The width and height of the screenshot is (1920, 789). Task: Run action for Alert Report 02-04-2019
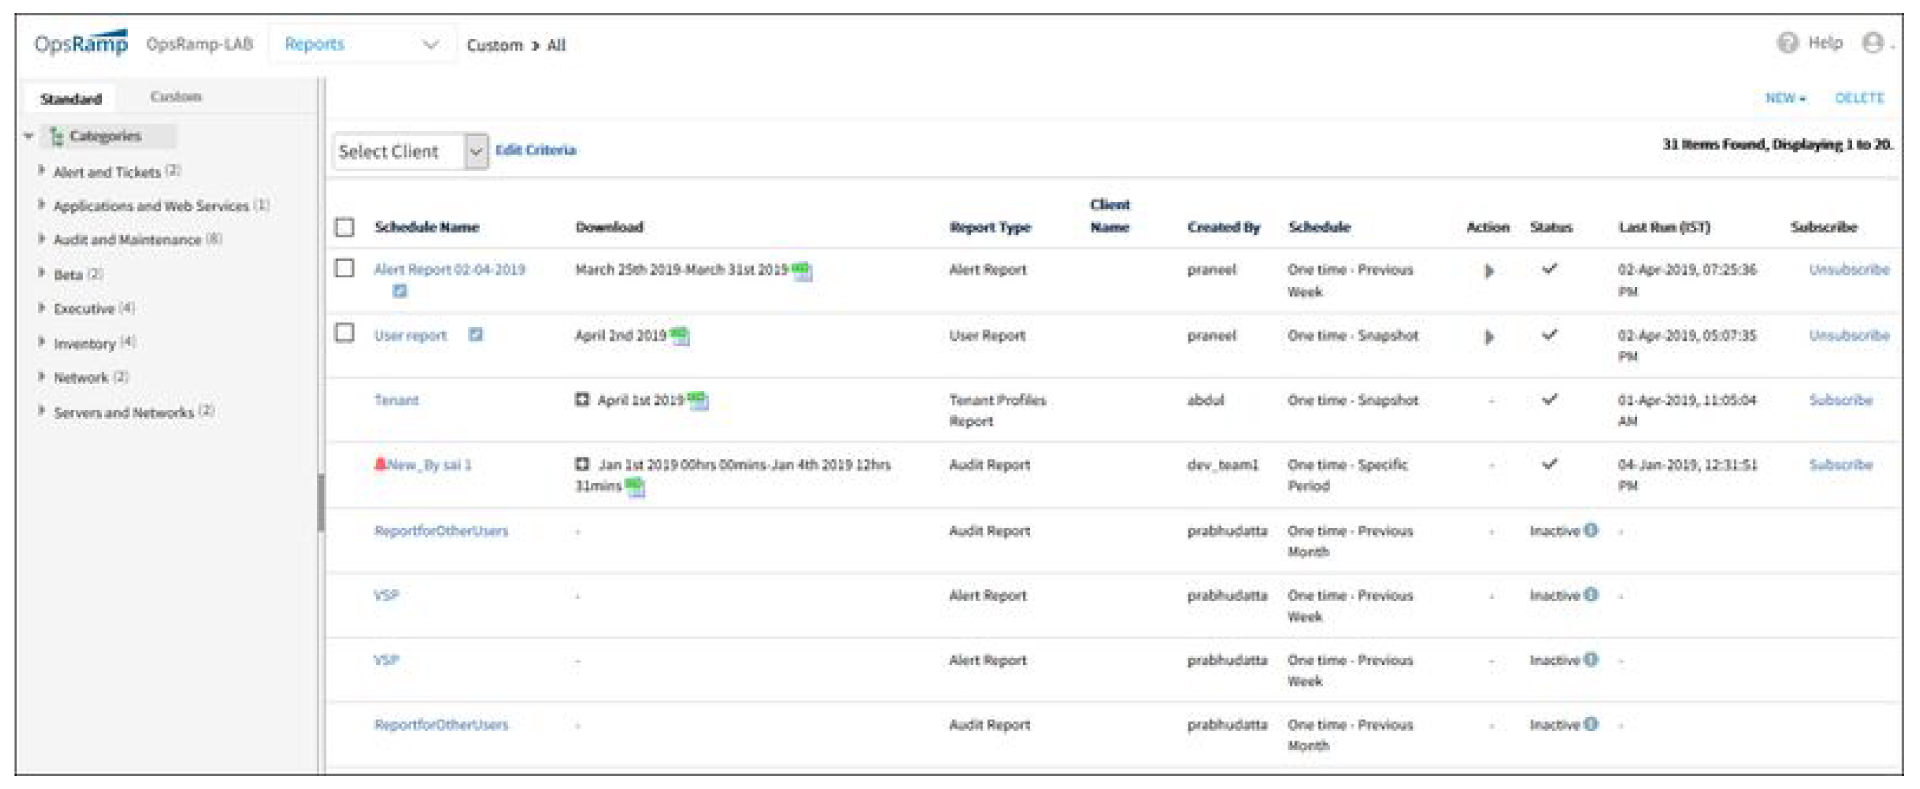tap(1489, 271)
